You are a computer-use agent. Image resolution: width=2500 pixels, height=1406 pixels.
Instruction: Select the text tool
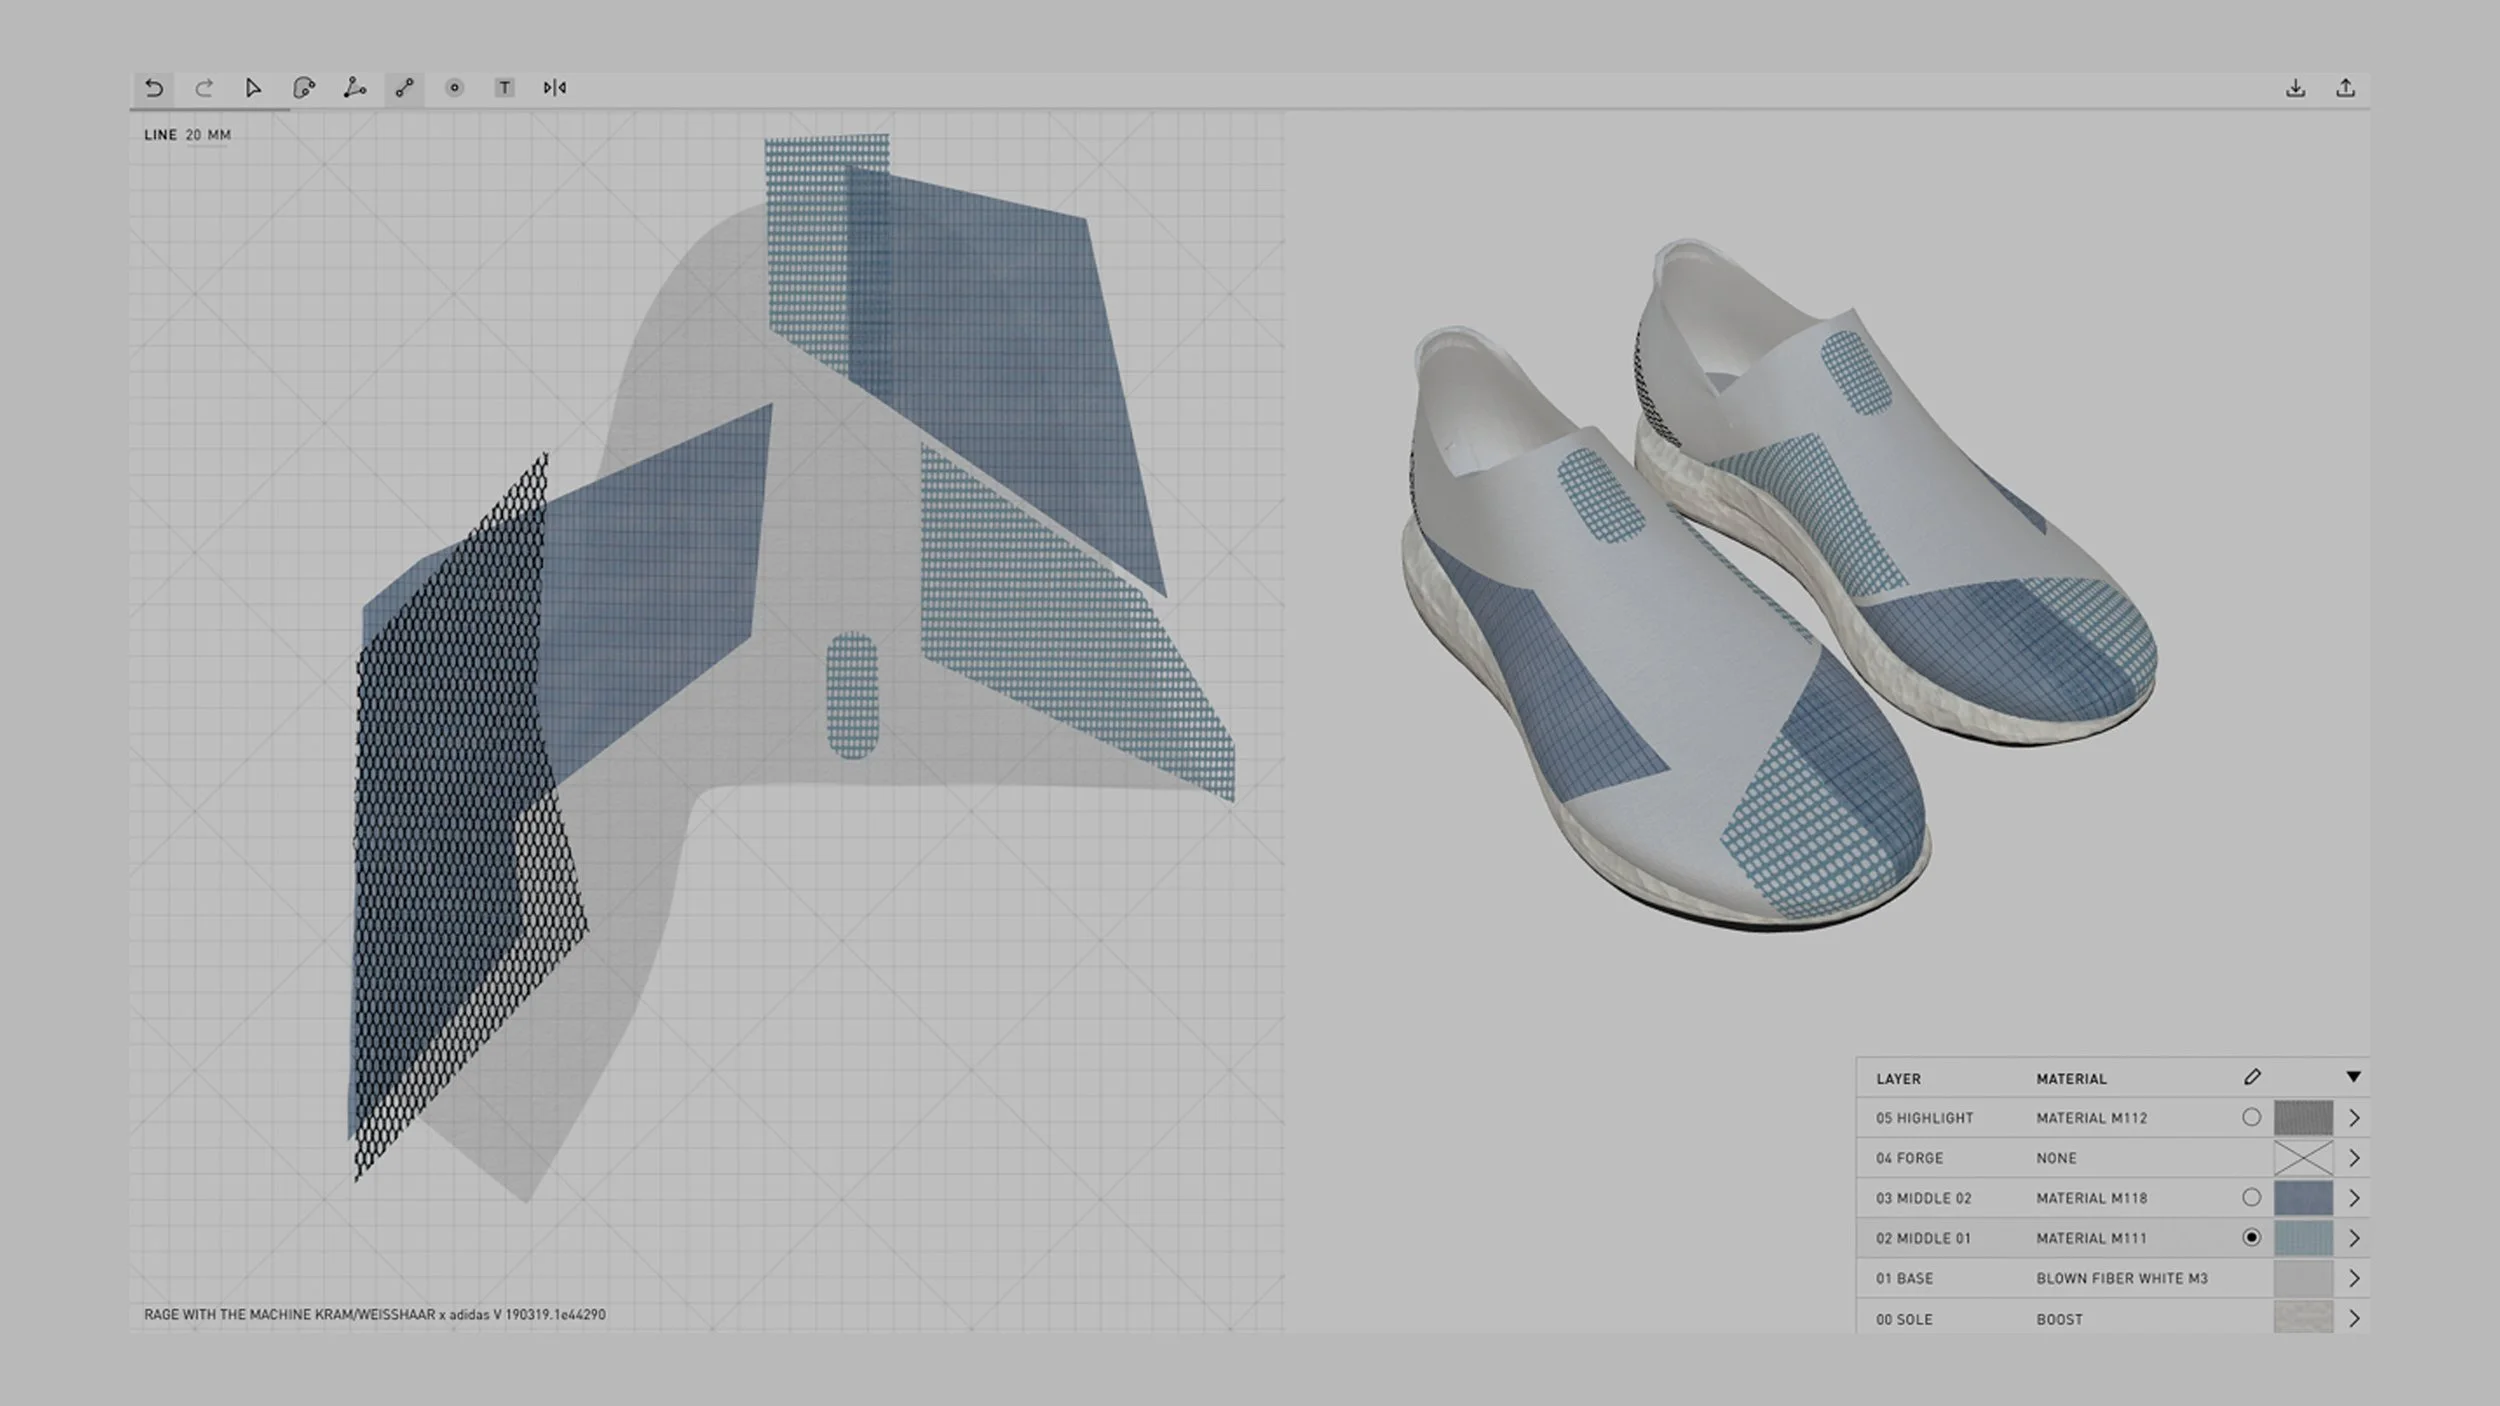coord(504,88)
